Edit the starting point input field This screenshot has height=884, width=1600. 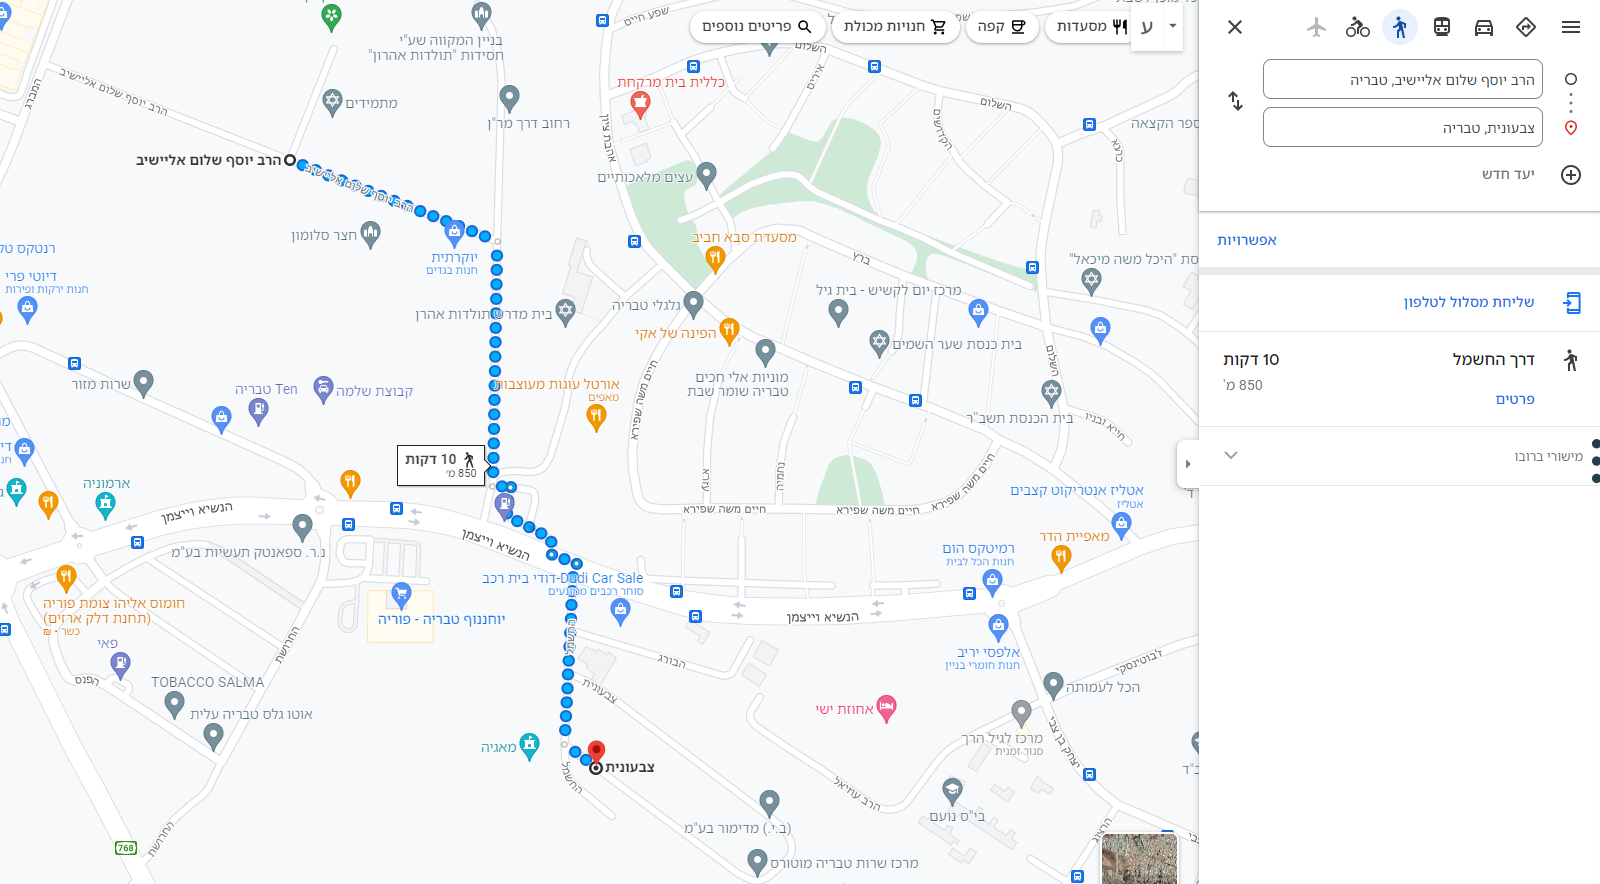pyautogui.click(x=1403, y=79)
